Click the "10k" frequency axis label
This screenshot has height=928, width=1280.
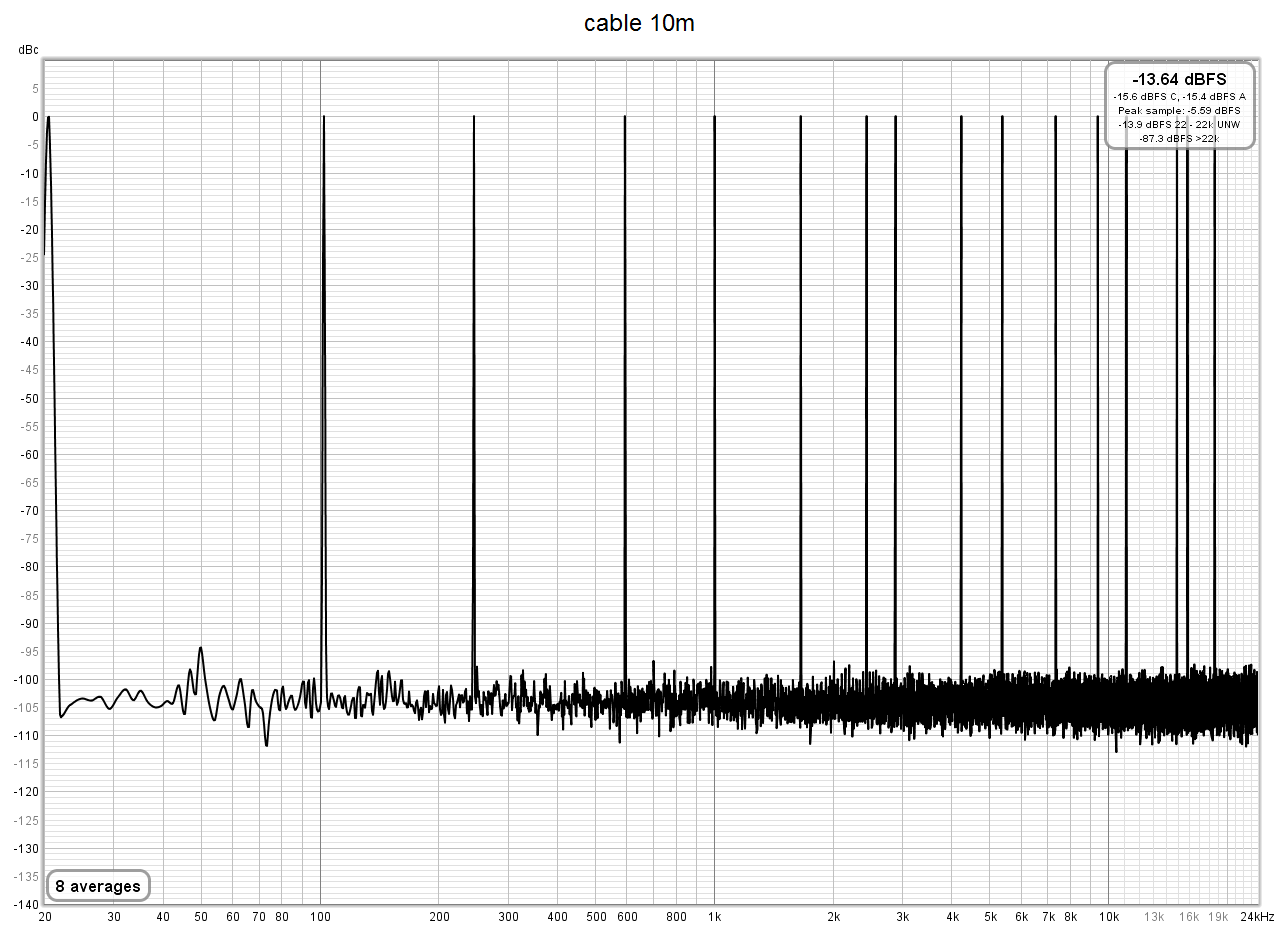point(1109,916)
